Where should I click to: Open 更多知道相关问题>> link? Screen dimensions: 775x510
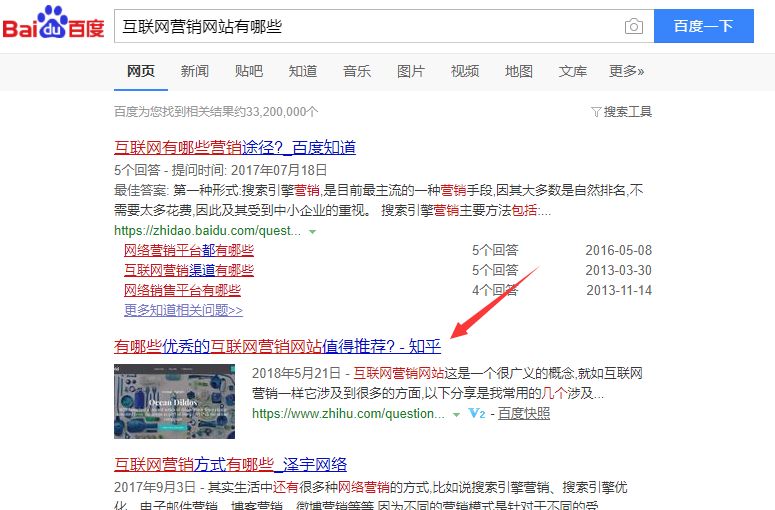click(183, 310)
